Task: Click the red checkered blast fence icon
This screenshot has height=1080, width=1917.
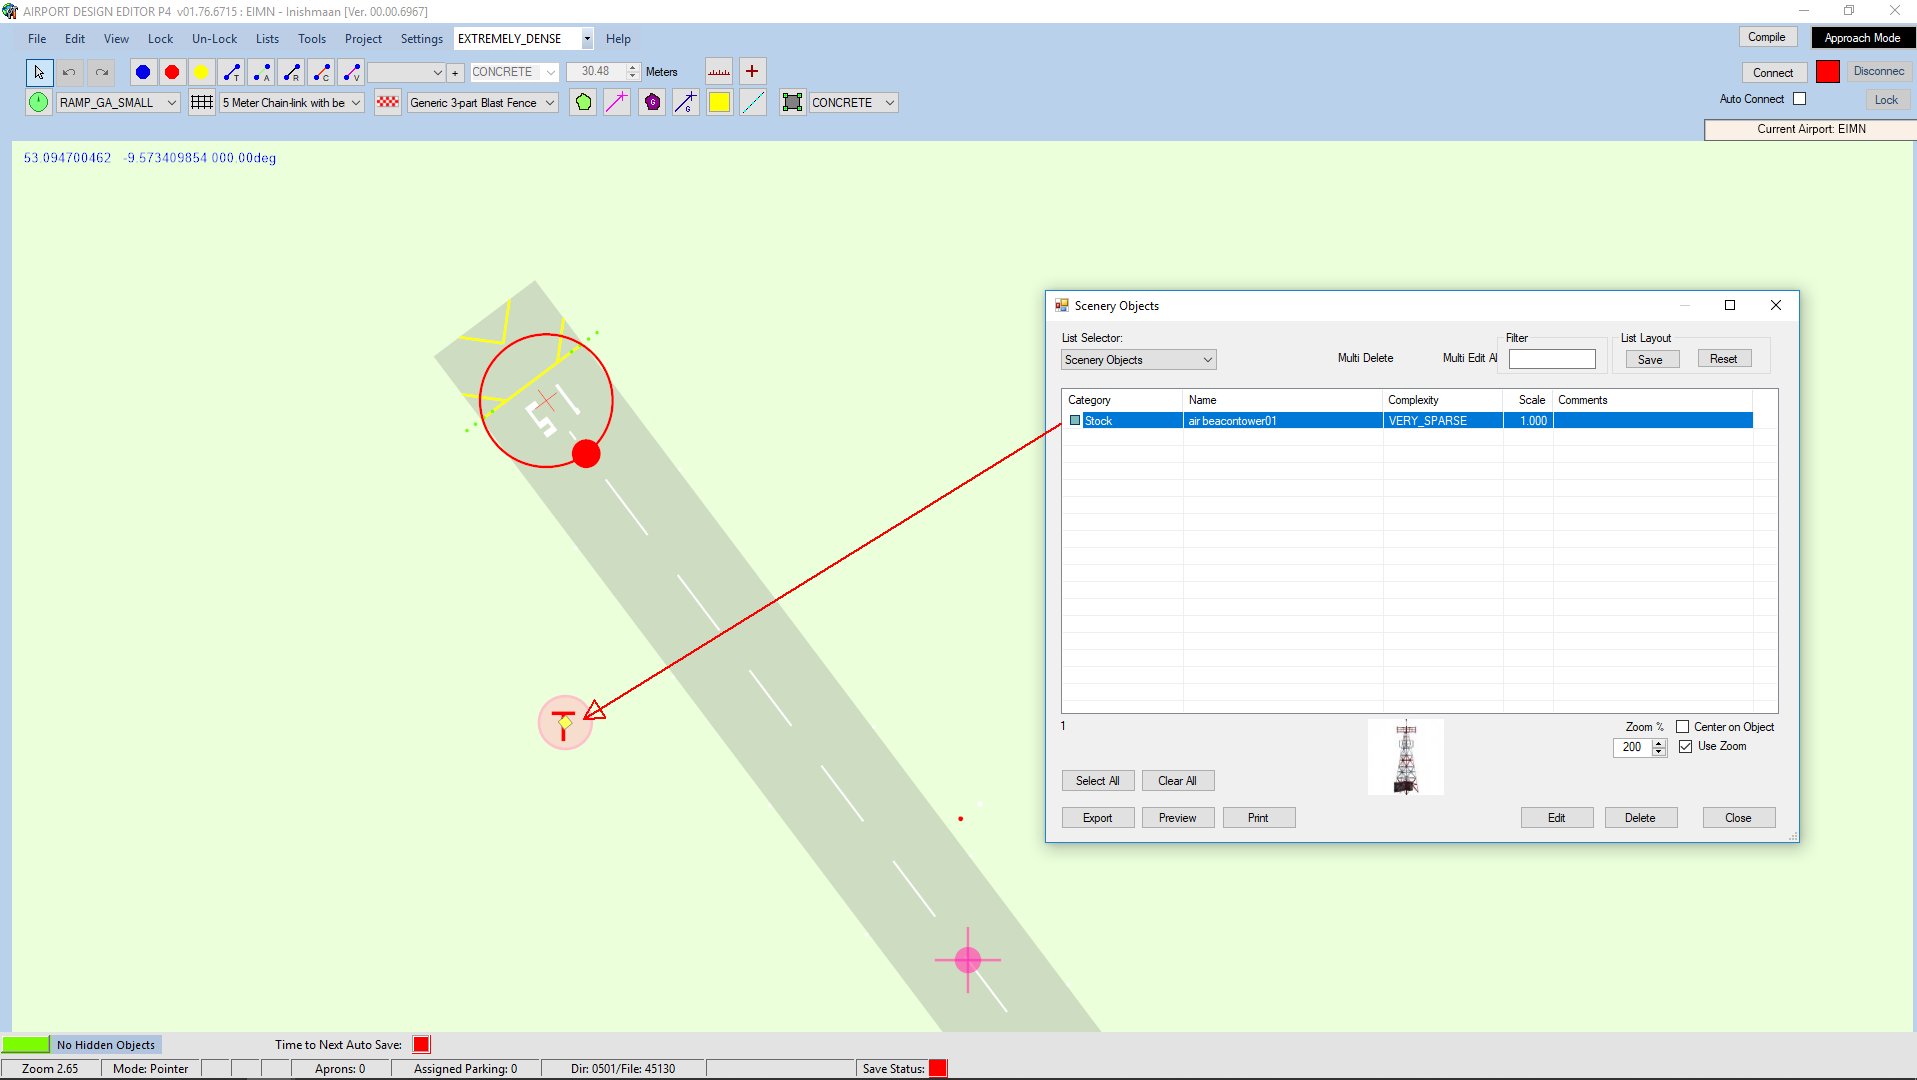Action: [x=388, y=102]
